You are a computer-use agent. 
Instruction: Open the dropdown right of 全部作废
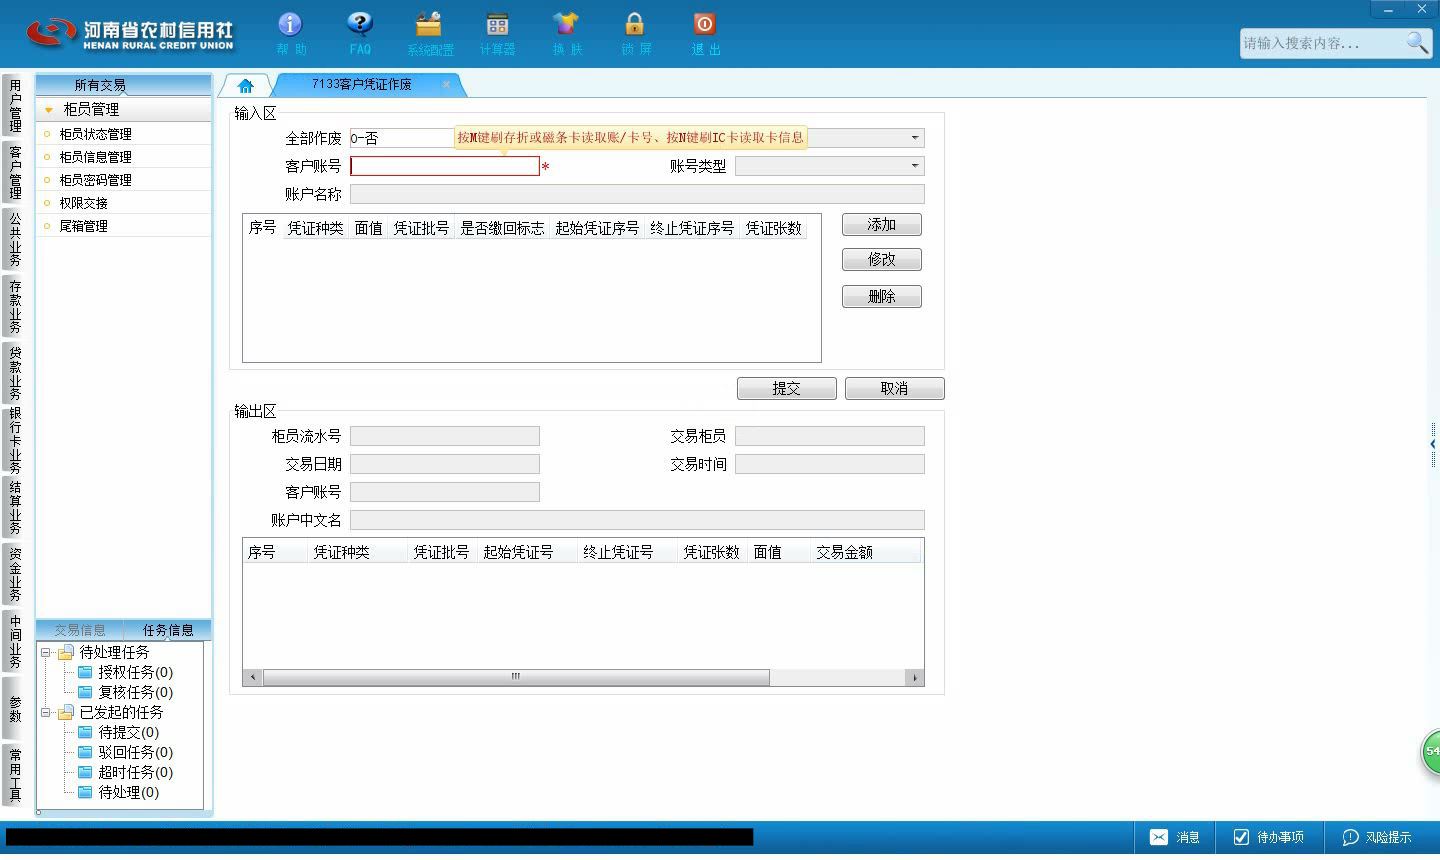click(x=914, y=138)
